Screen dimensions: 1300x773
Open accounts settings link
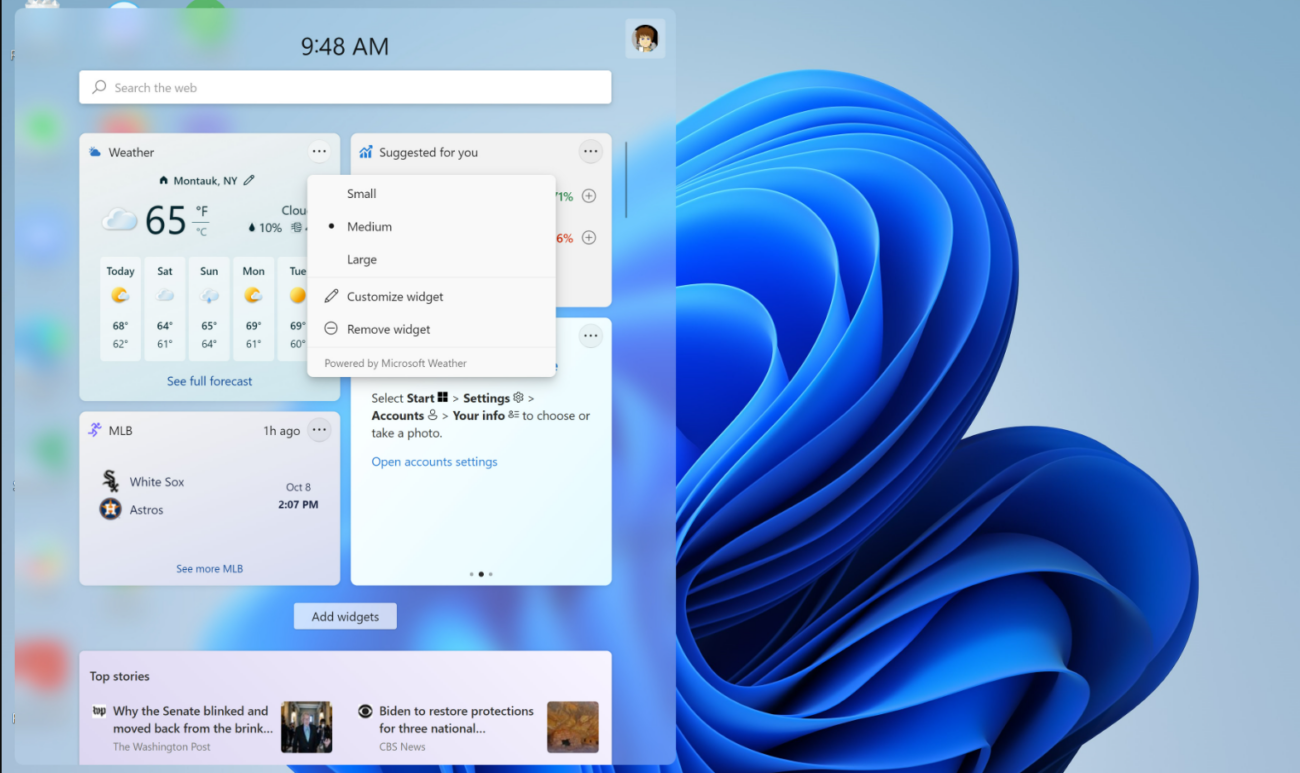pos(434,462)
